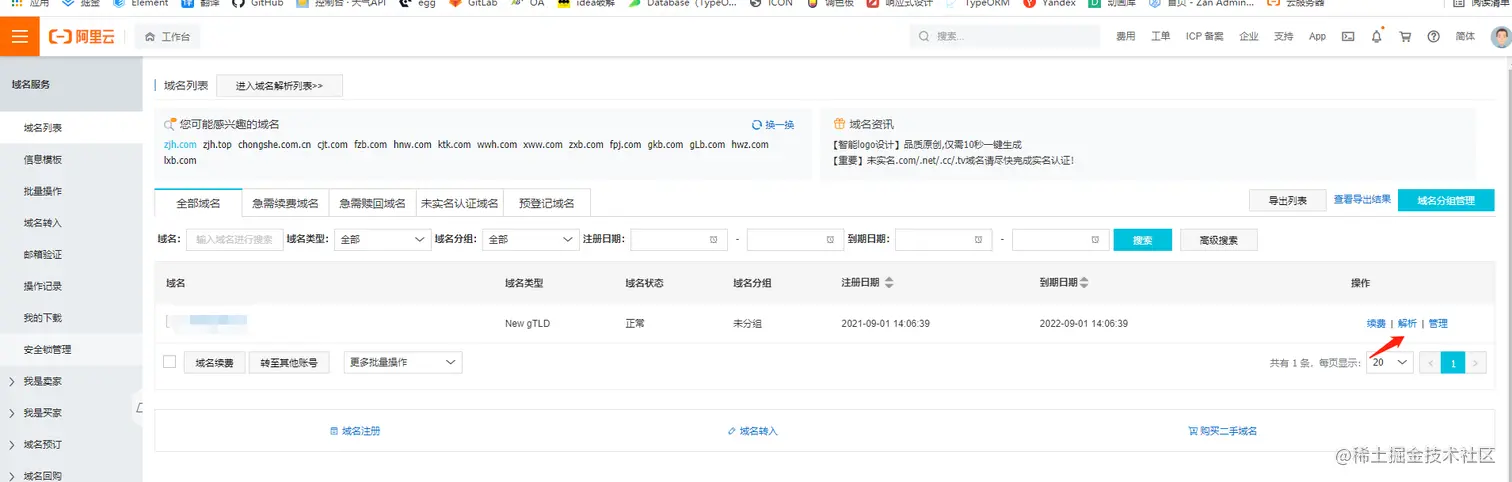1512x482 pixels.
Task: Go to next page arrow
Action: (1476, 363)
